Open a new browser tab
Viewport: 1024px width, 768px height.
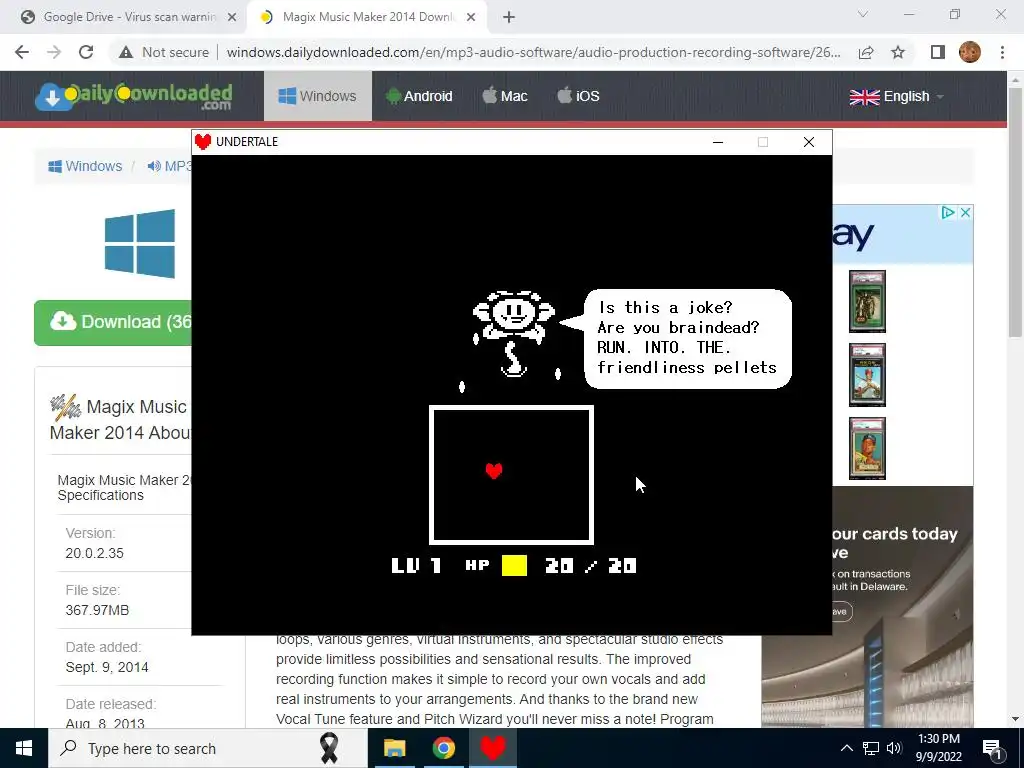pos(509,18)
